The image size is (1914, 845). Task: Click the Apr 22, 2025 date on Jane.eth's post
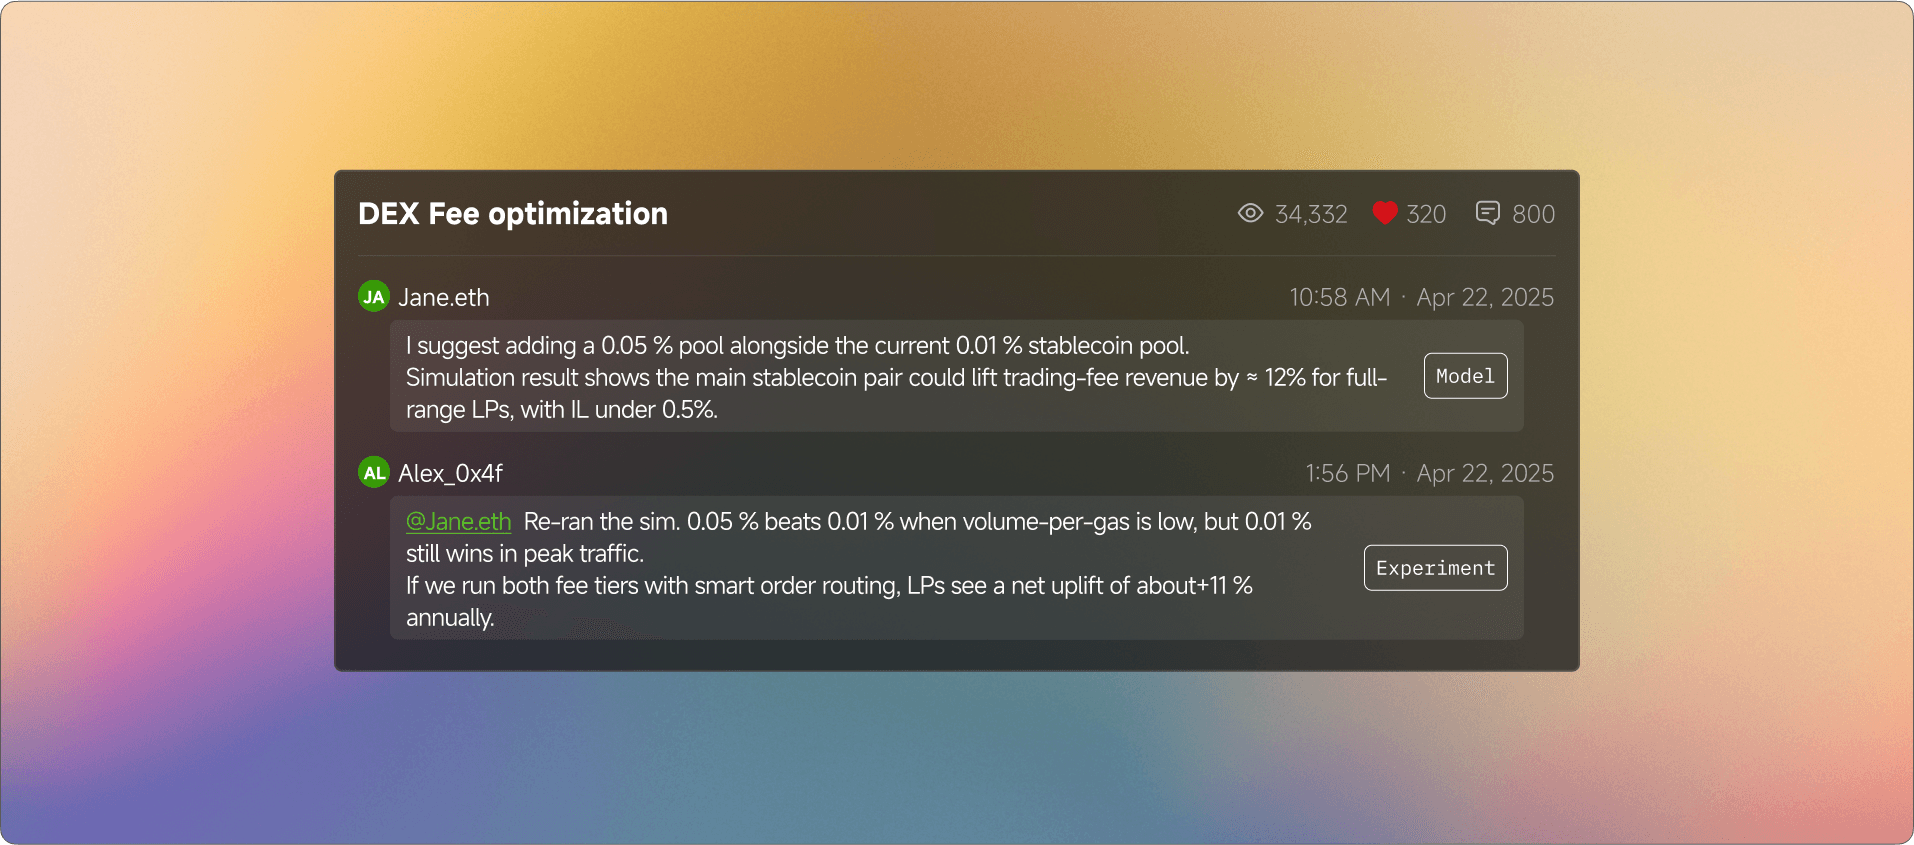[1485, 297]
